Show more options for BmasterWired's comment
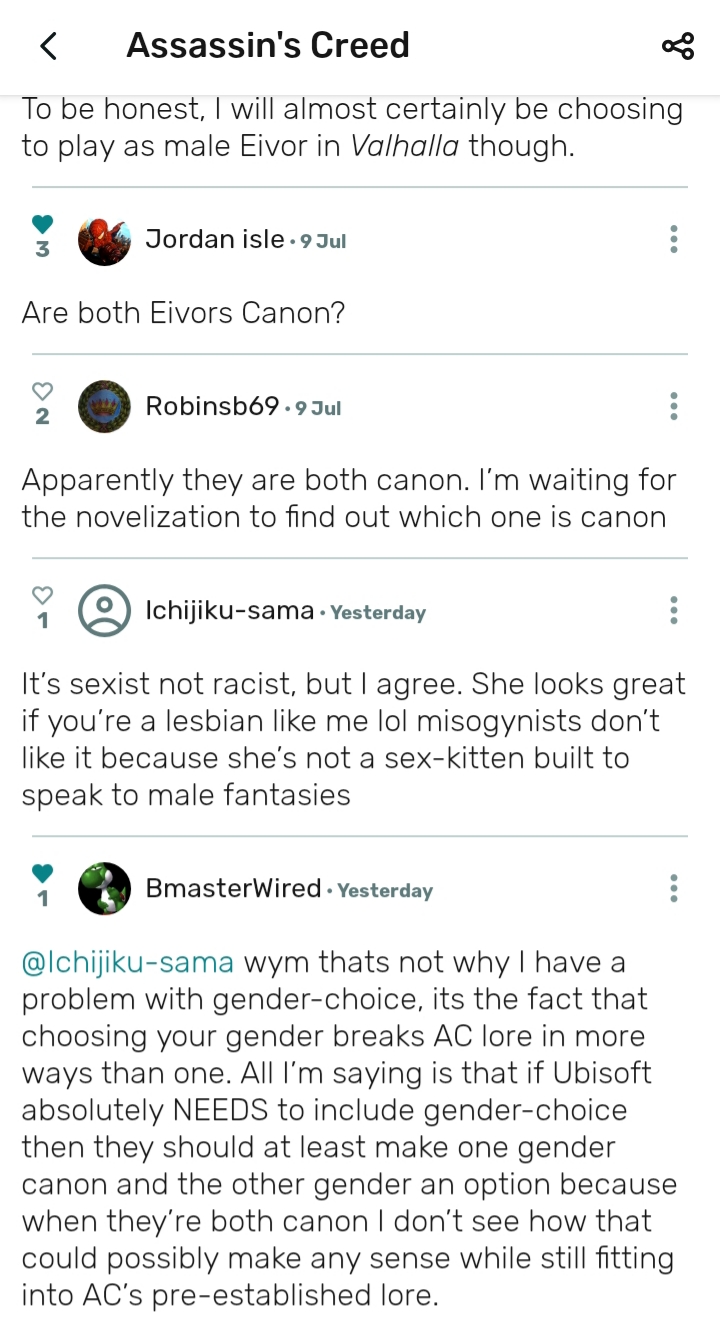720x1321 pixels. (x=674, y=888)
